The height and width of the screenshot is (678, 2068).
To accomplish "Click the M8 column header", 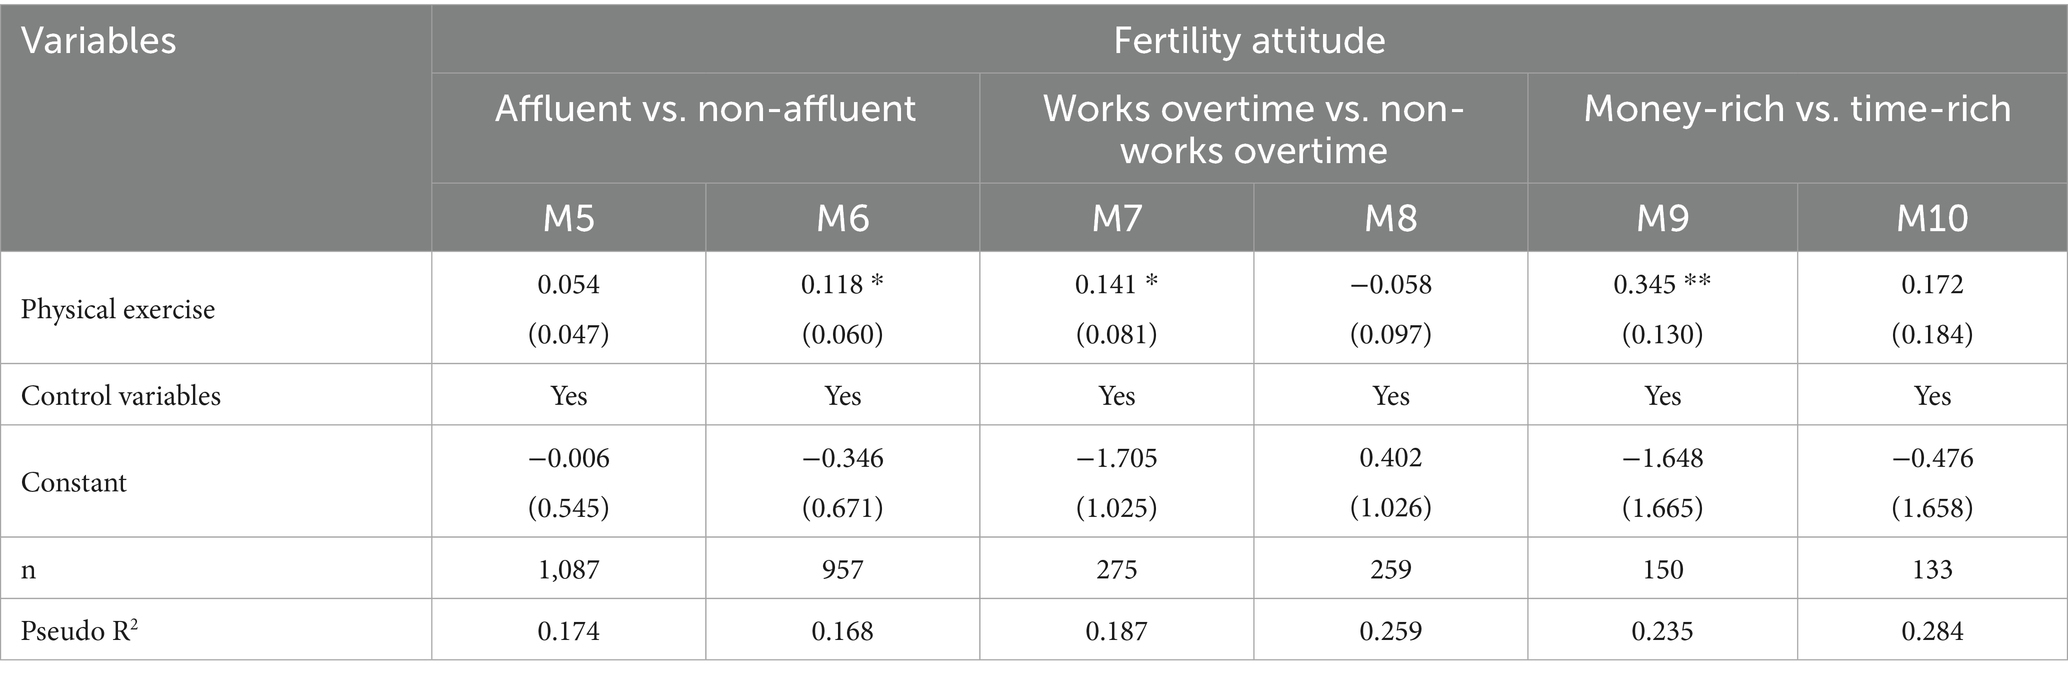I will pyautogui.click(x=1391, y=218).
